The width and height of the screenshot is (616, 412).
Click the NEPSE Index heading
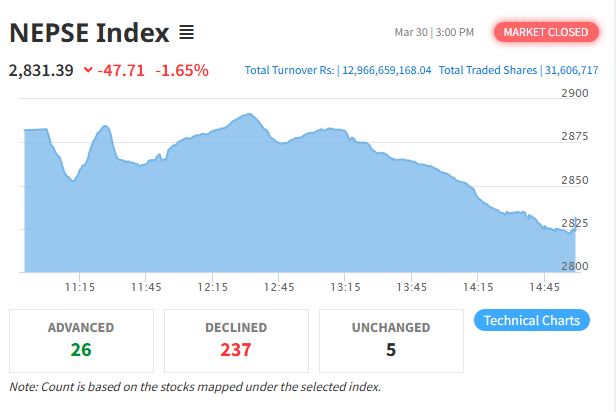[x=89, y=33]
